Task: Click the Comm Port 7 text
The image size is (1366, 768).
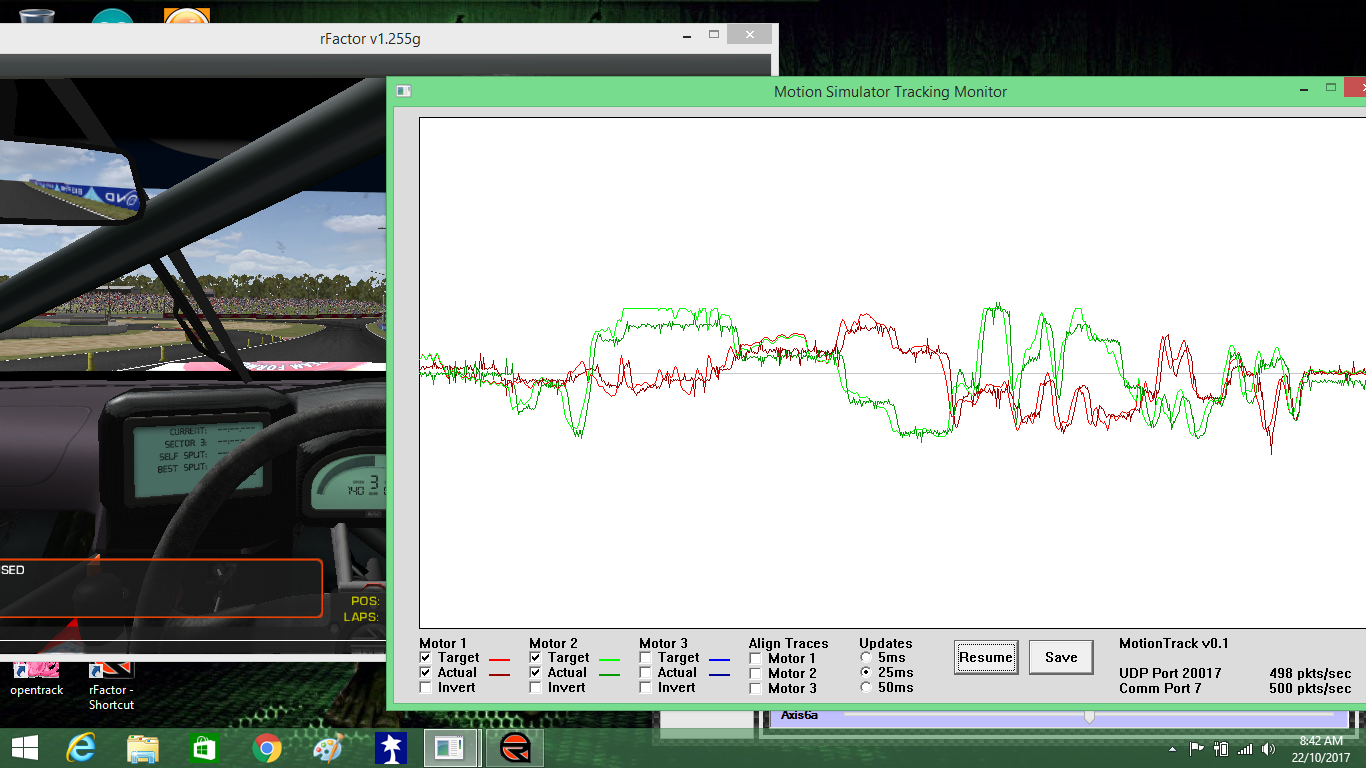Action: 1160,688
